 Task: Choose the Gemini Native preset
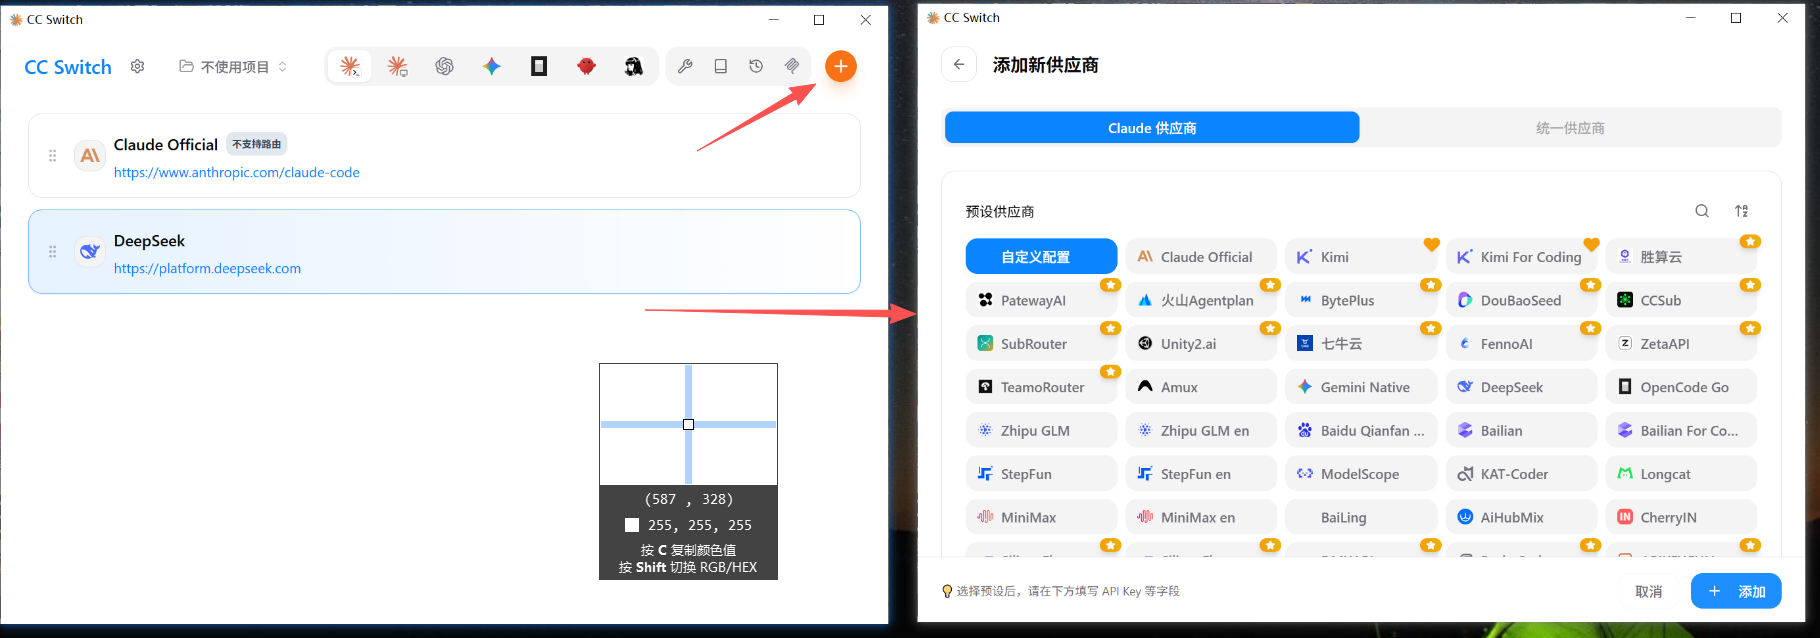[x=1361, y=387]
